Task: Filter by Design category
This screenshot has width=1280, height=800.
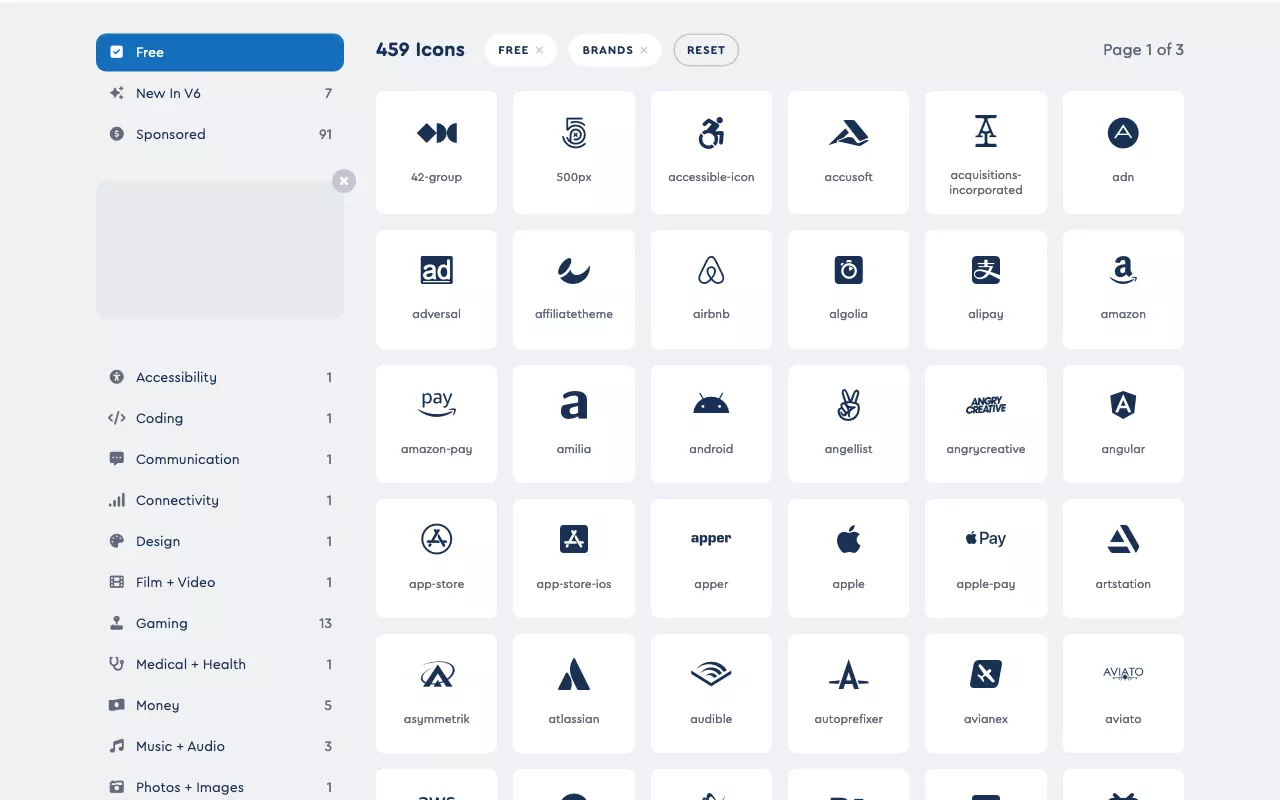Action: coord(220,541)
